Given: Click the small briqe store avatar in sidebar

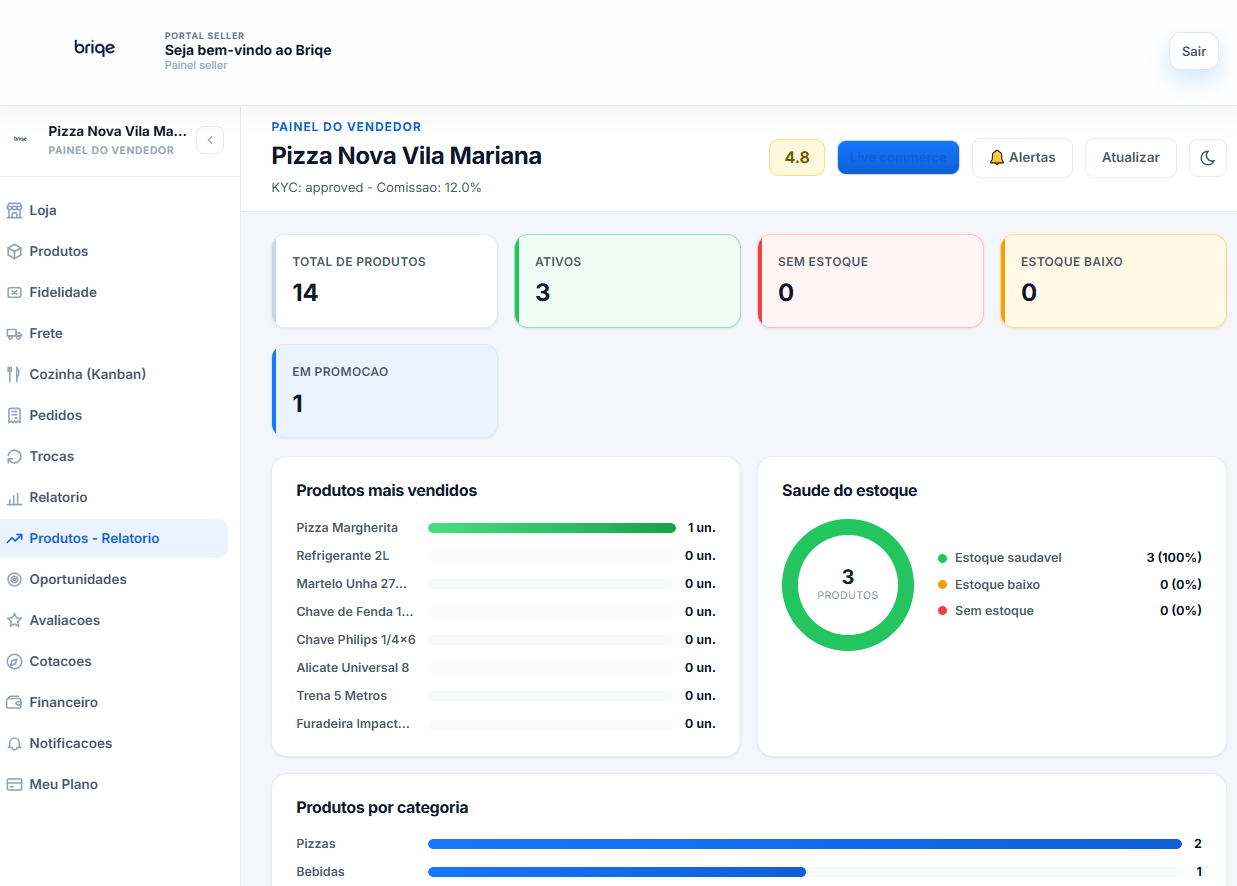Looking at the screenshot, I should (x=20, y=140).
